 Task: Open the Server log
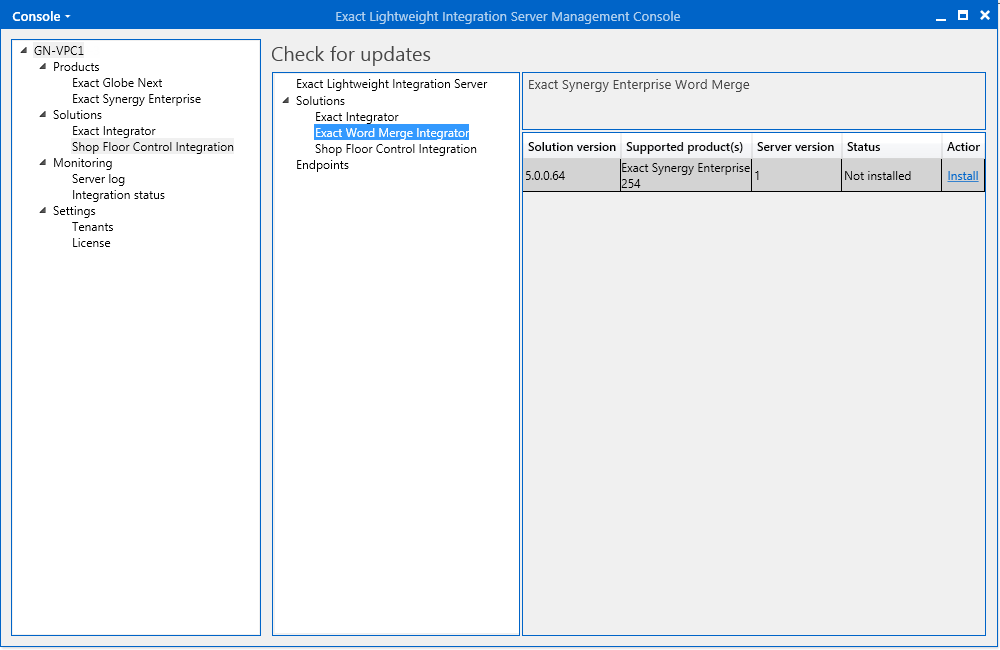(x=98, y=179)
